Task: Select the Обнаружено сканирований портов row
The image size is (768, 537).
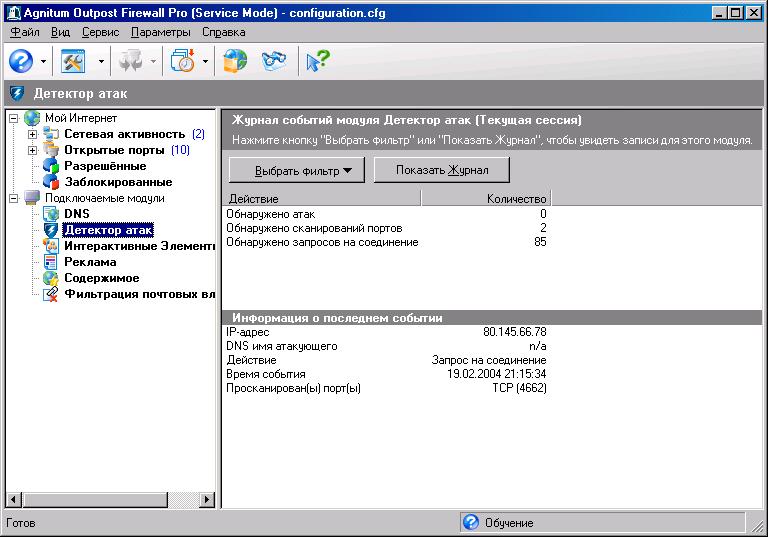Action: click(386, 228)
